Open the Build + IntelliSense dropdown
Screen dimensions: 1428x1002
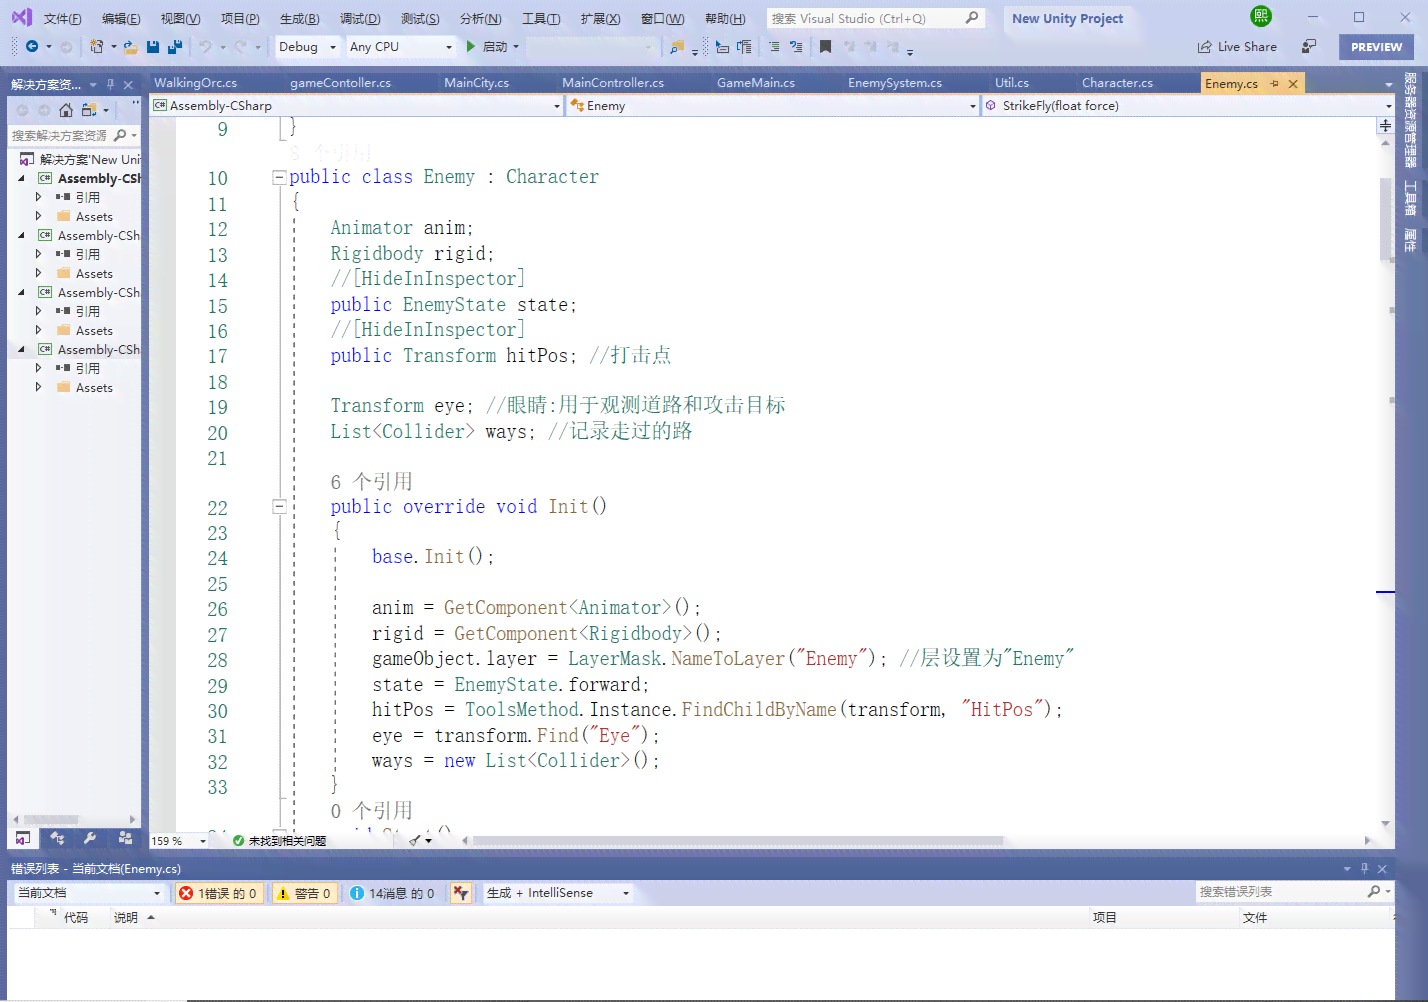click(558, 893)
